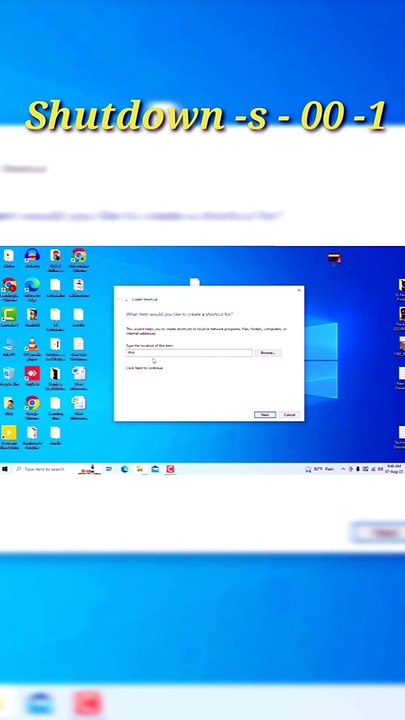This screenshot has width=405, height=720.
Task: Open the red AnyDesk desktop shortcut
Action: pyautogui.click(x=32, y=377)
